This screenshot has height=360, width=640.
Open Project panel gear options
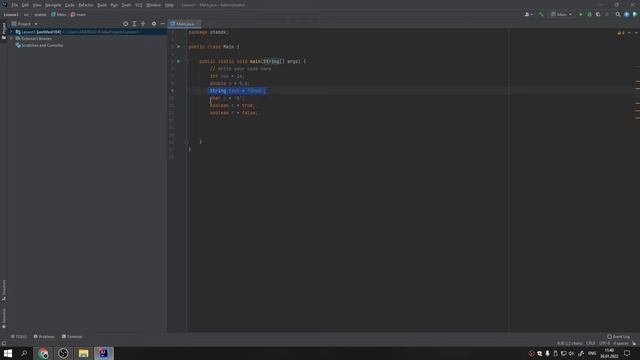[154, 24]
